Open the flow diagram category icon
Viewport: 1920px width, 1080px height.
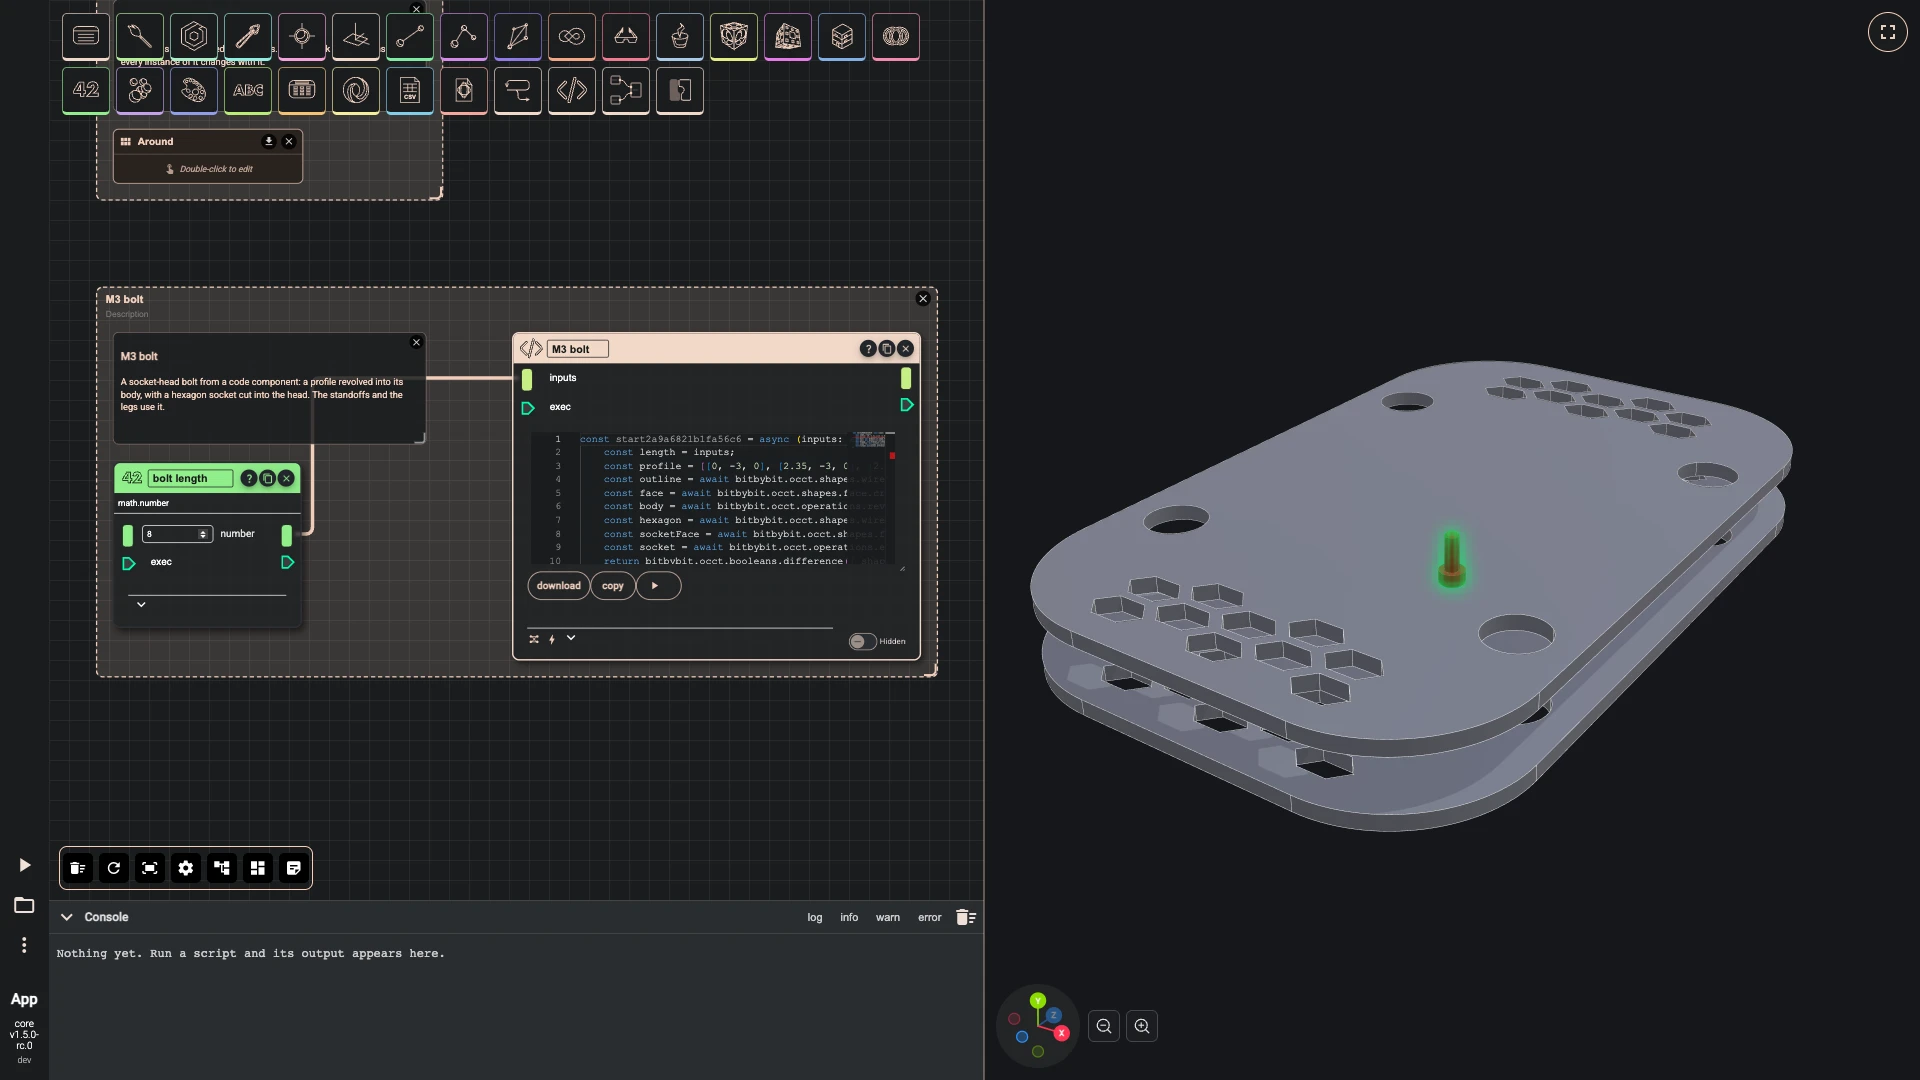point(626,90)
